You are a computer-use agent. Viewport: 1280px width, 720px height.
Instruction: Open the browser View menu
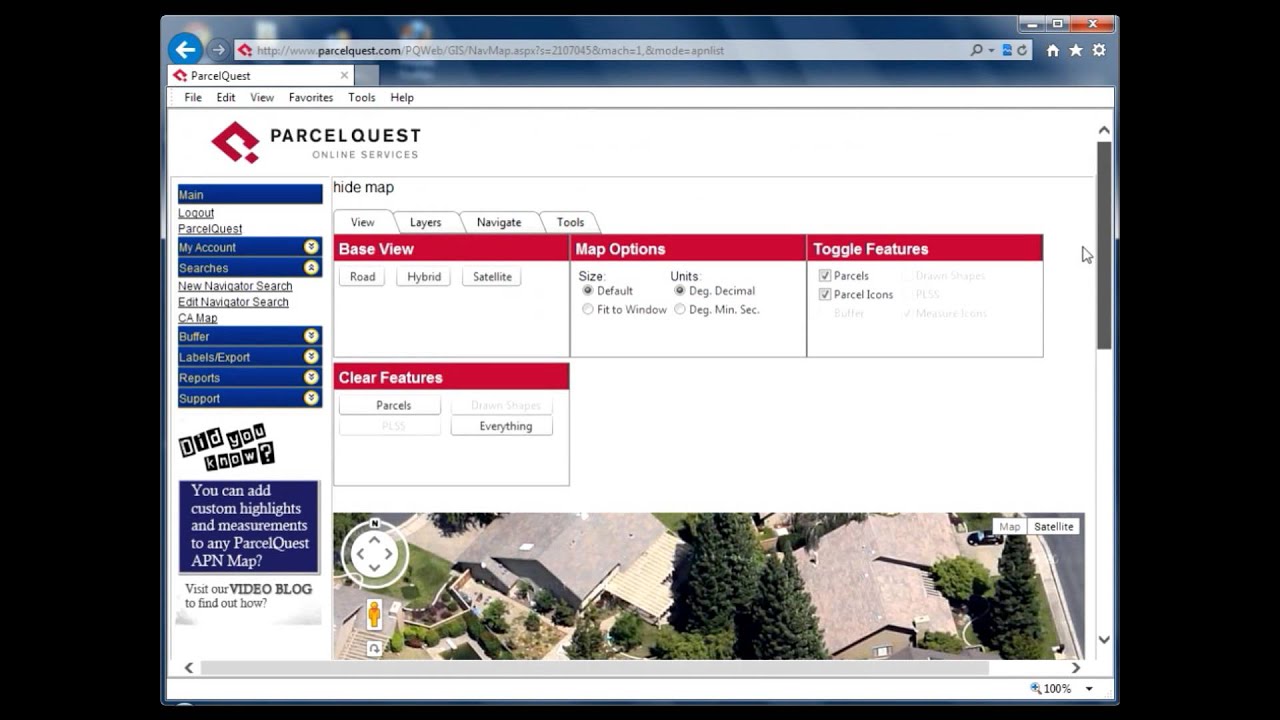point(262,97)
